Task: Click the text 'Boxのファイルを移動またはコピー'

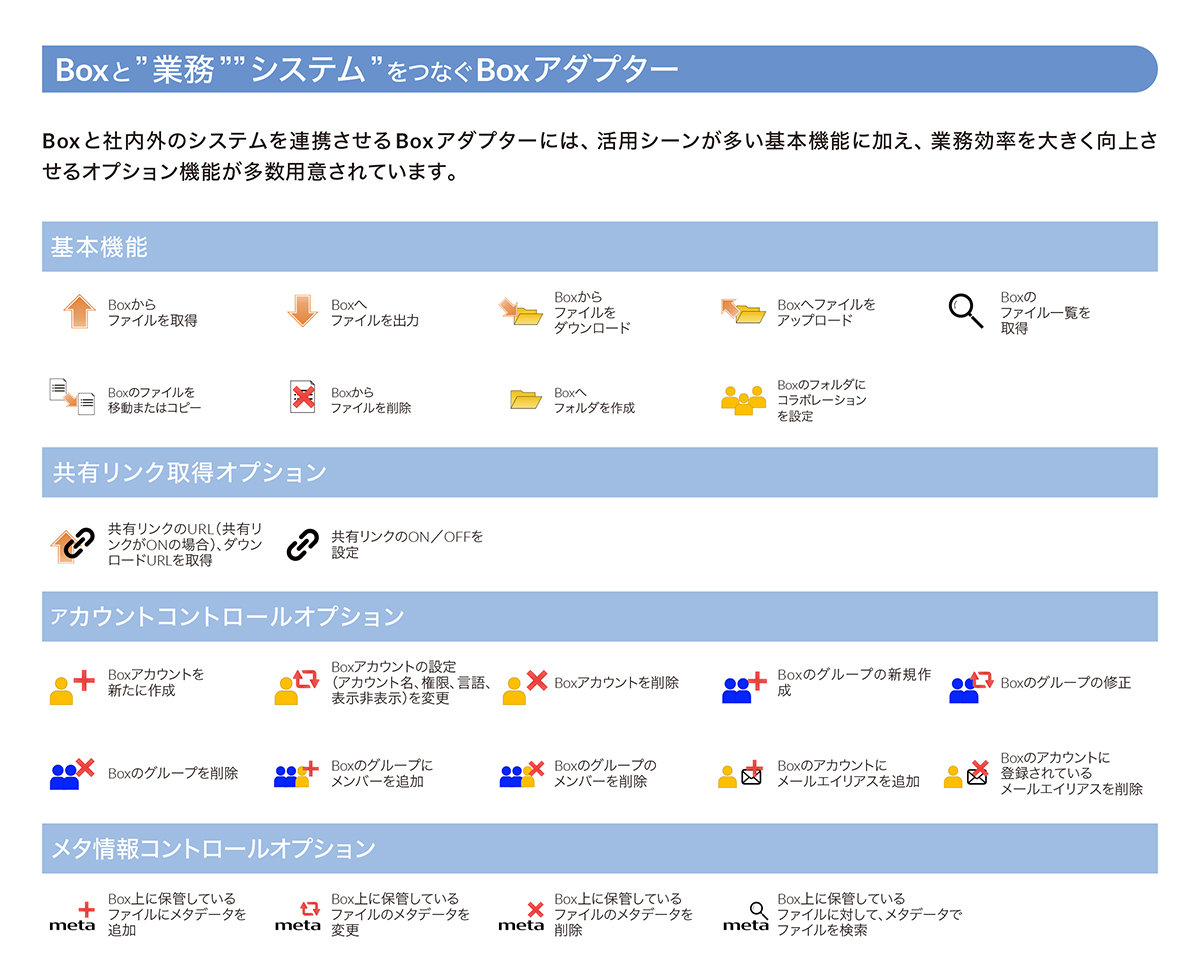Action: [x=154, y=400]
